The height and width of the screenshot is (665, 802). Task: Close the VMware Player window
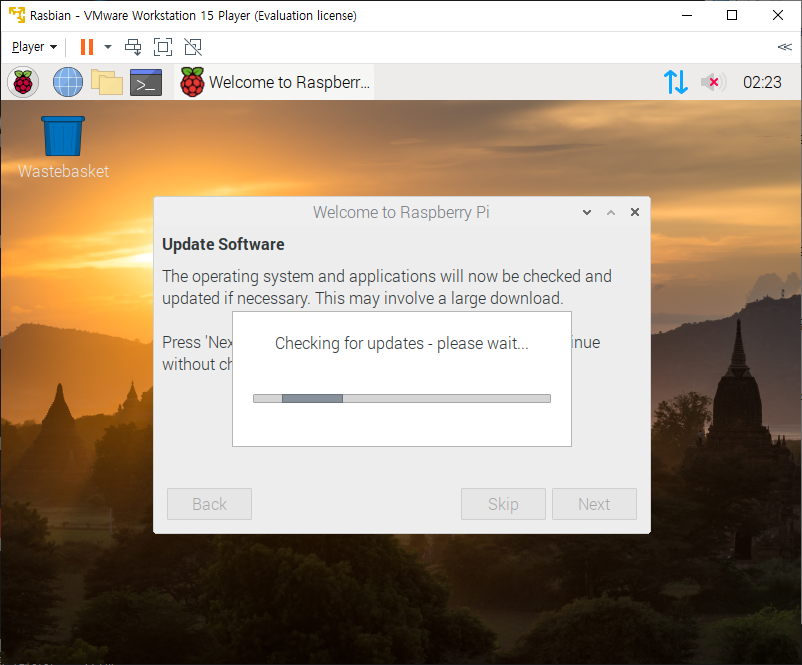[x=778, y=15]
